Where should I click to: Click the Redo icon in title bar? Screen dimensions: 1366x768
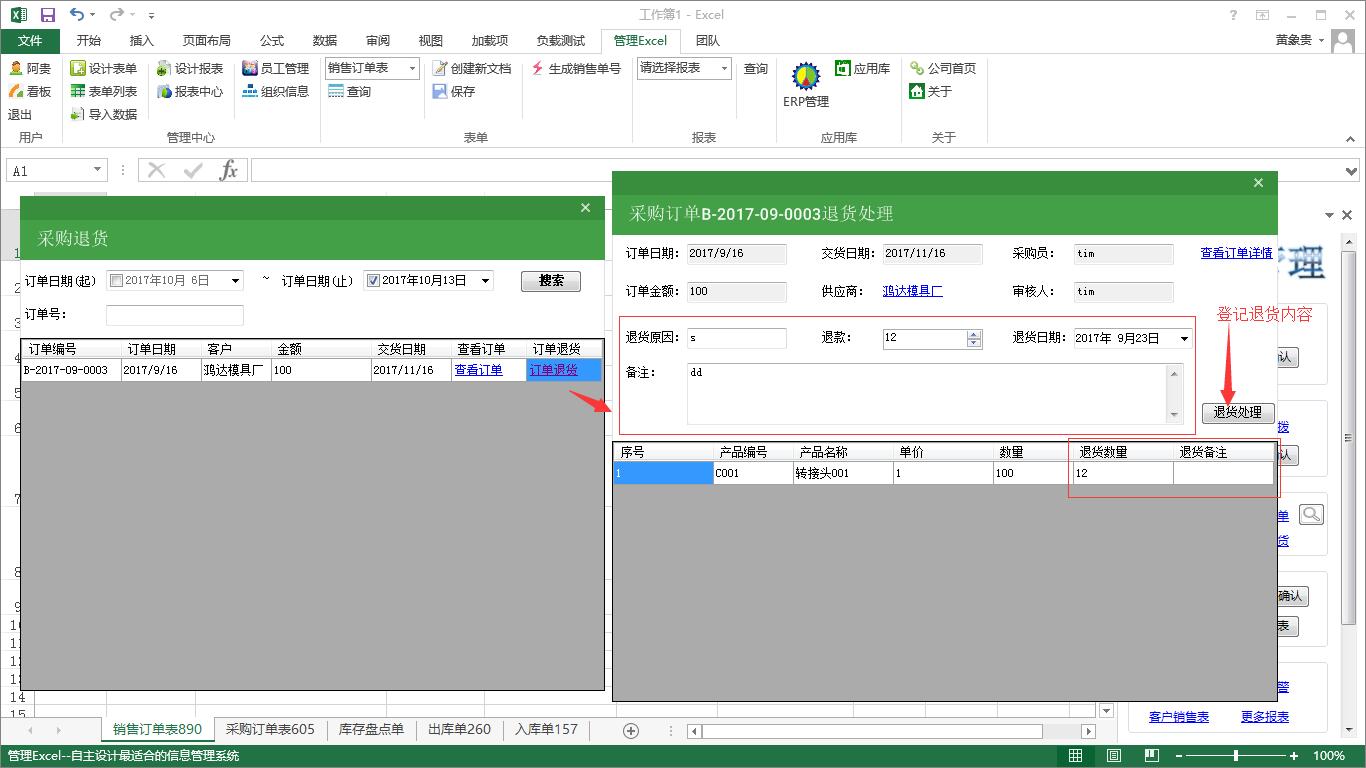(117, 15)
